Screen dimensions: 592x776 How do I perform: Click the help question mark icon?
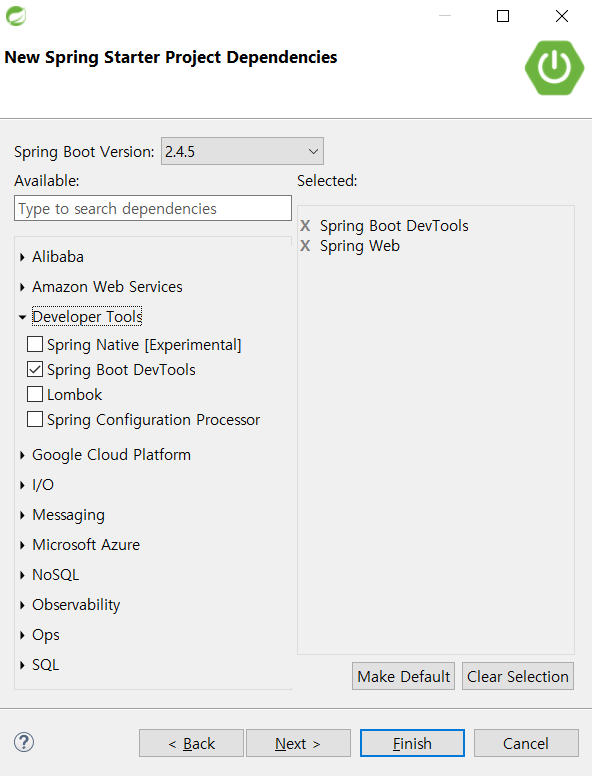(x=24, y=742)
